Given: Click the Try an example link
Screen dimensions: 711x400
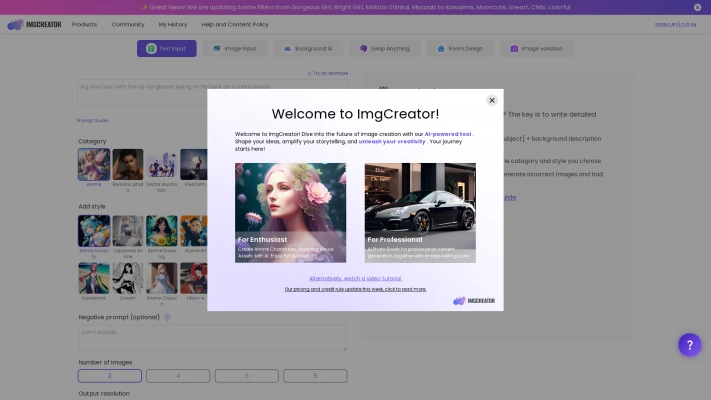Looking at the screenshot, I should click(x=328, y=73).
